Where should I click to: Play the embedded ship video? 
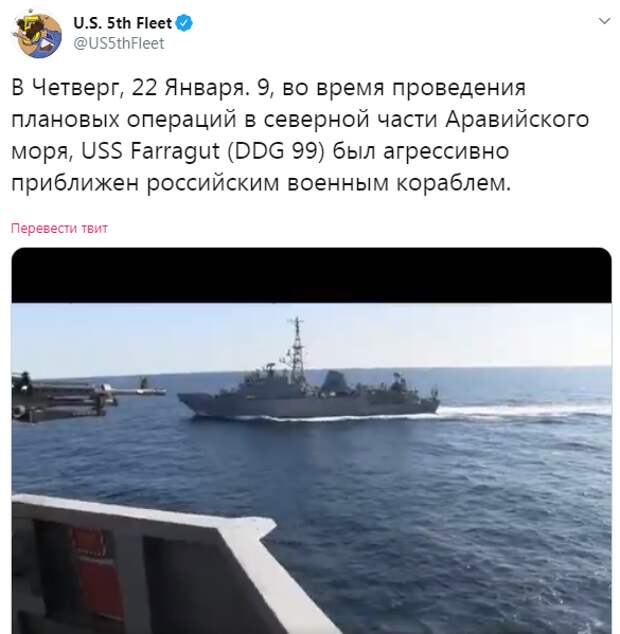pyautogui.click(x=311, y=441)
